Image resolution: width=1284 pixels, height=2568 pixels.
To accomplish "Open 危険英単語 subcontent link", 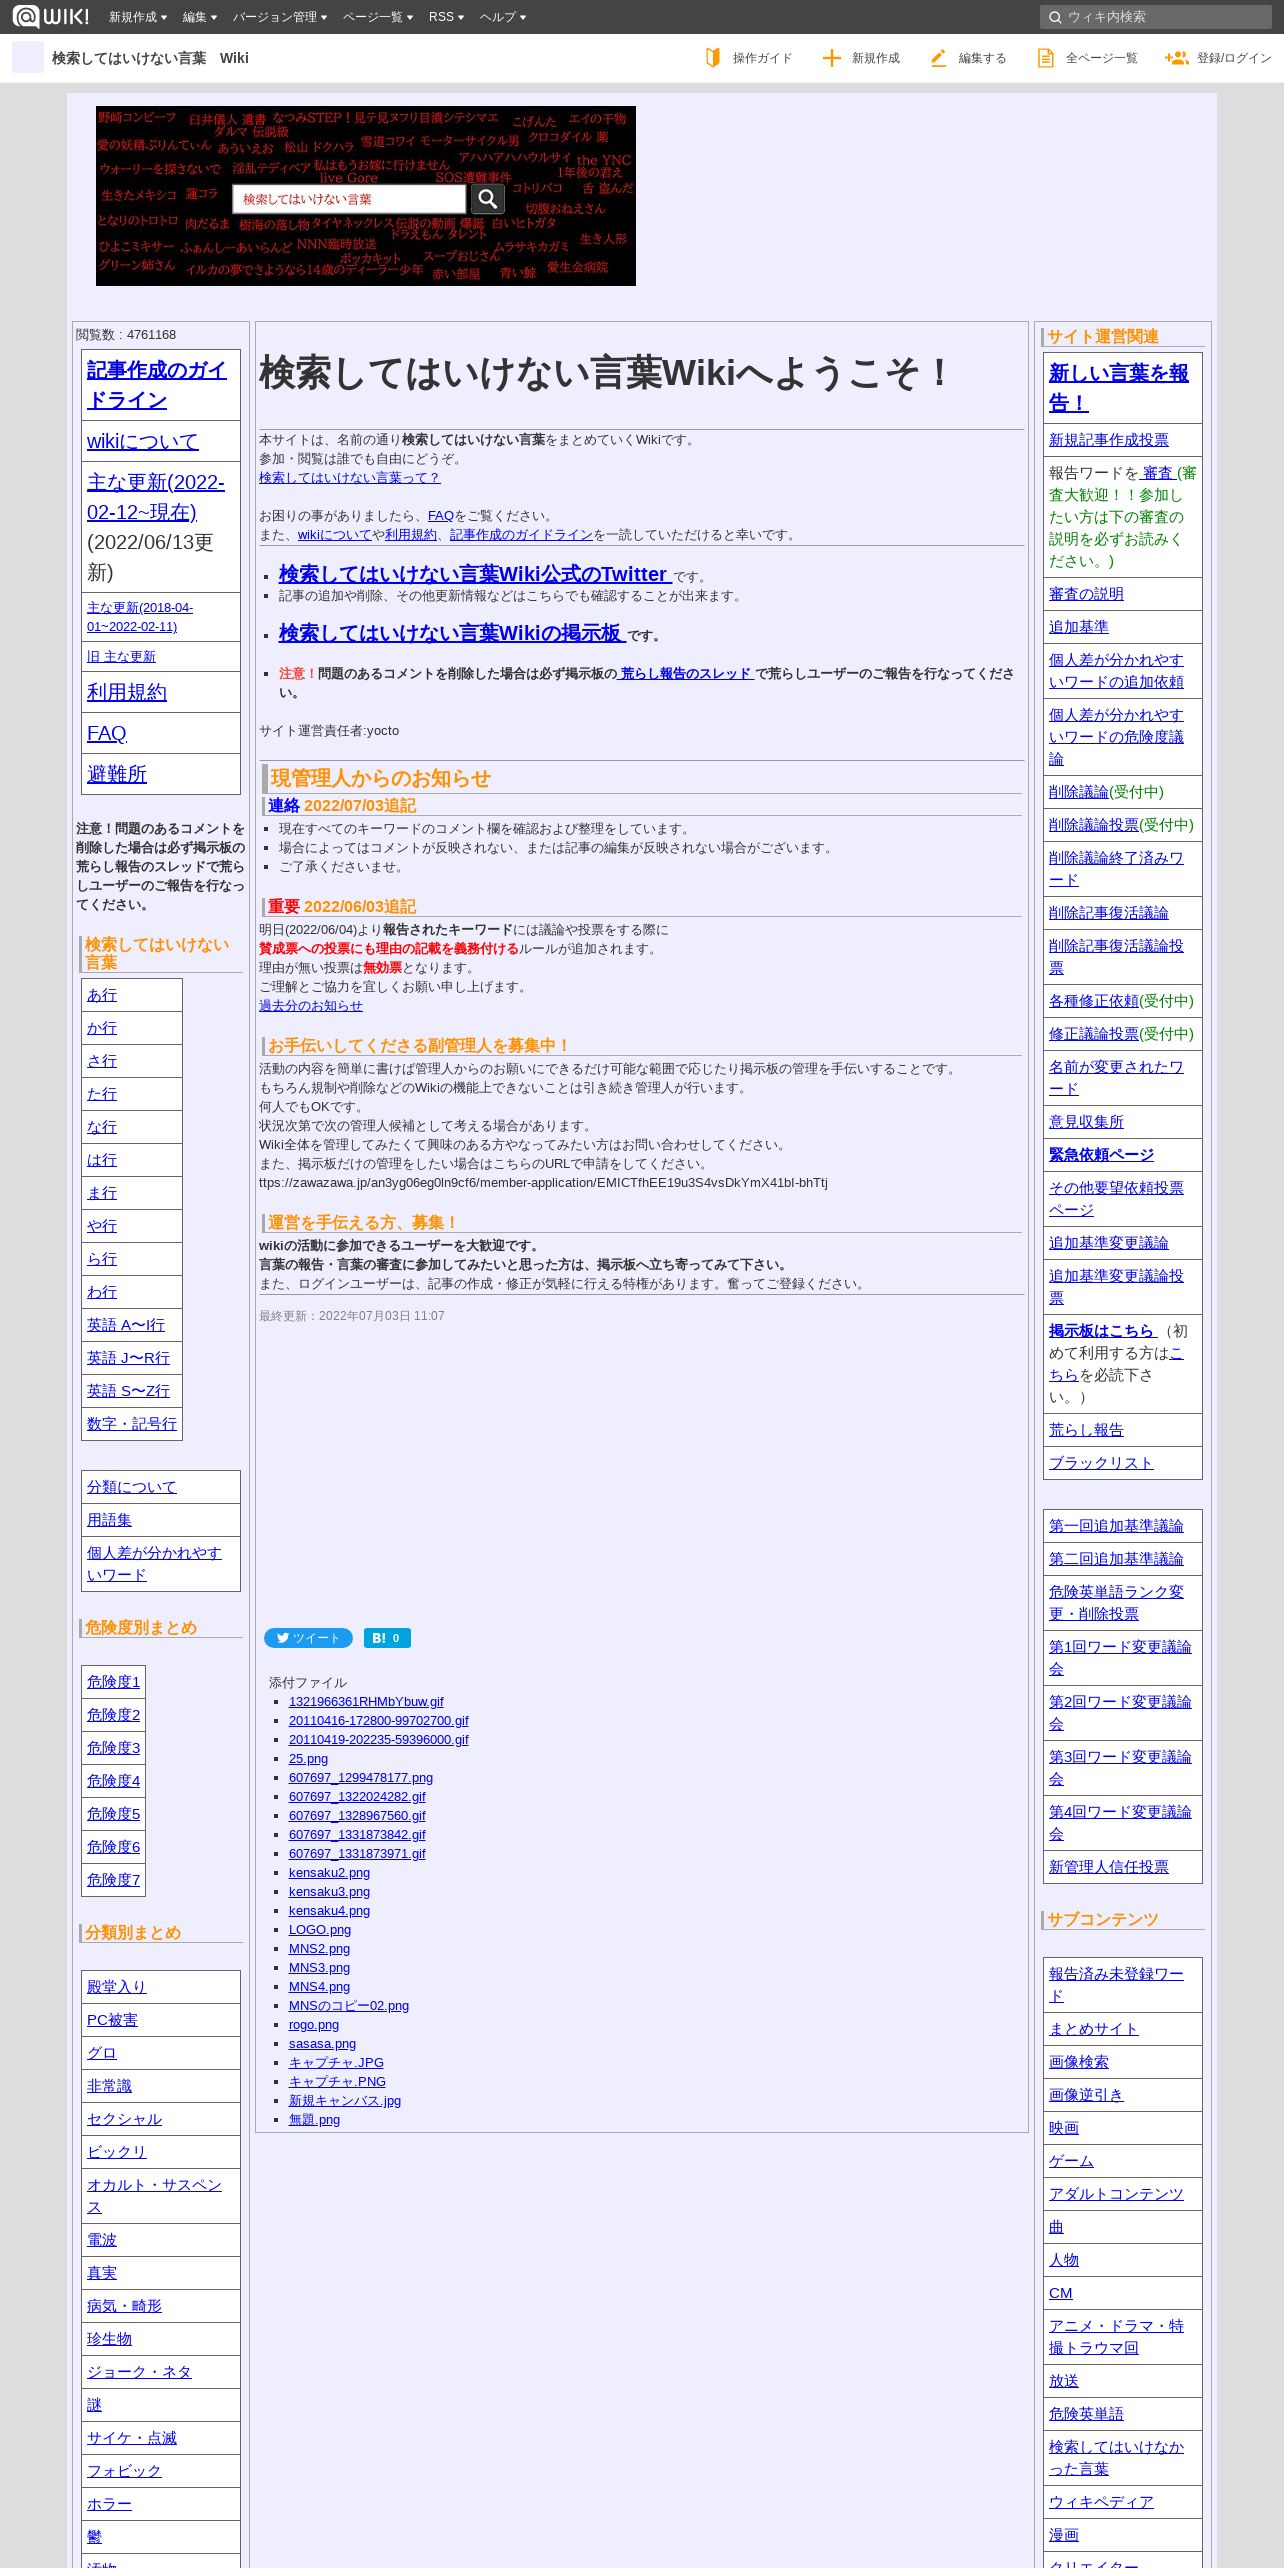I will coord(1086,2414).
